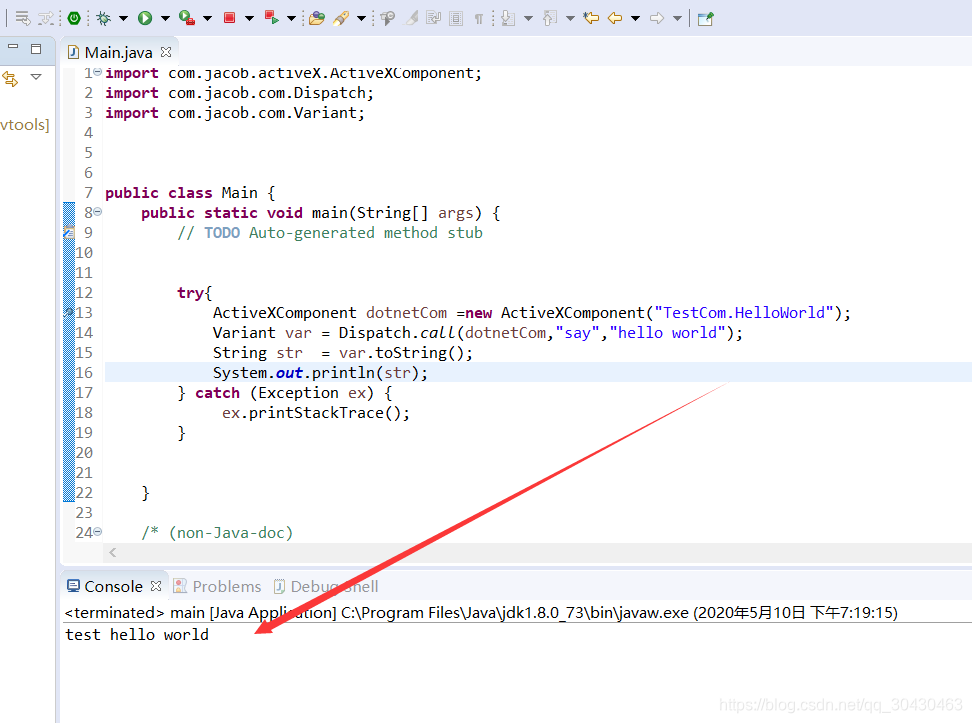Collapse the main method fold marker on line 8
The width and height of the screenshot is (972, 723).
[97, 212]
